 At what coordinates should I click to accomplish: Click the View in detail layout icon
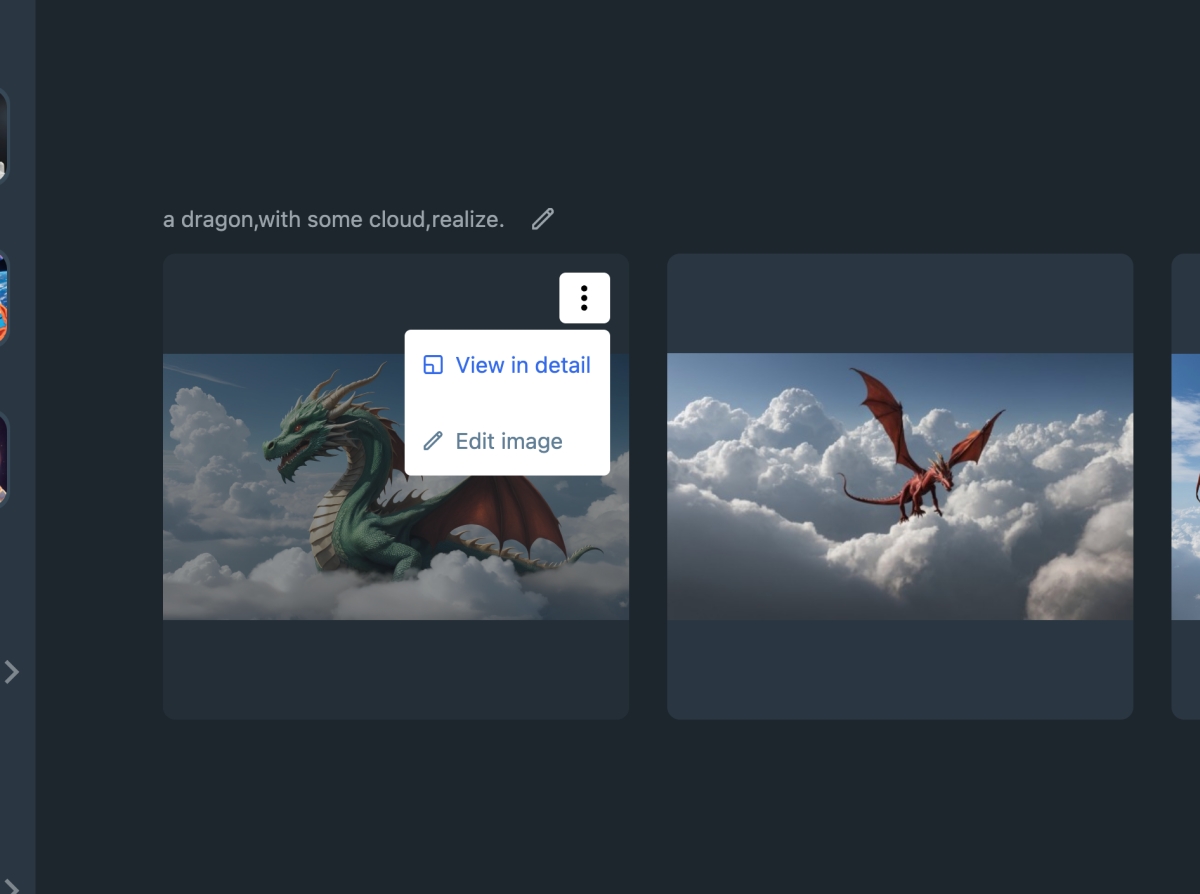433,365
